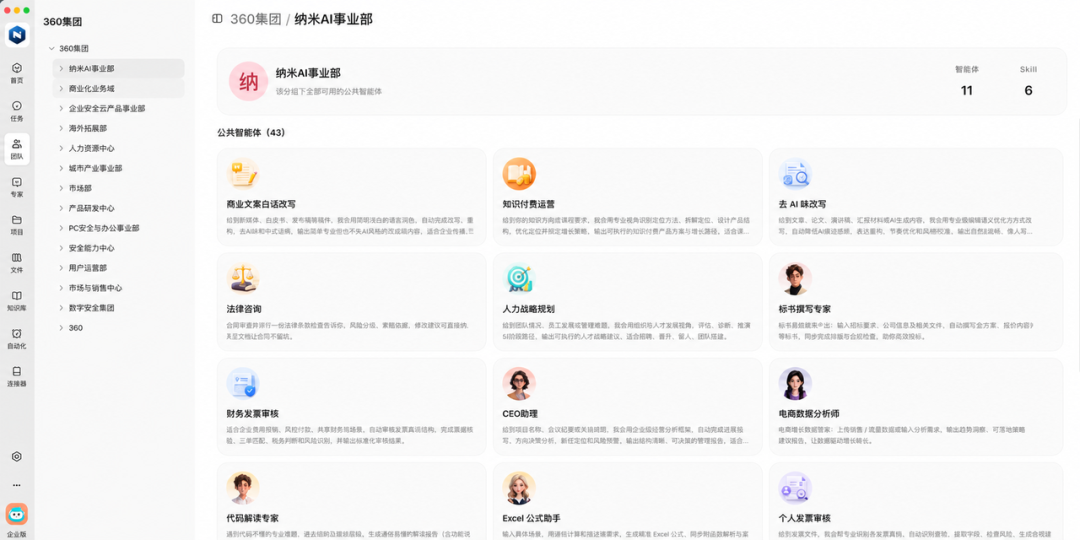The width and height of the screenshot is (1080, 540).
Task: Click the 去 AI 味改写 card icon
Action: pos(796,174)
